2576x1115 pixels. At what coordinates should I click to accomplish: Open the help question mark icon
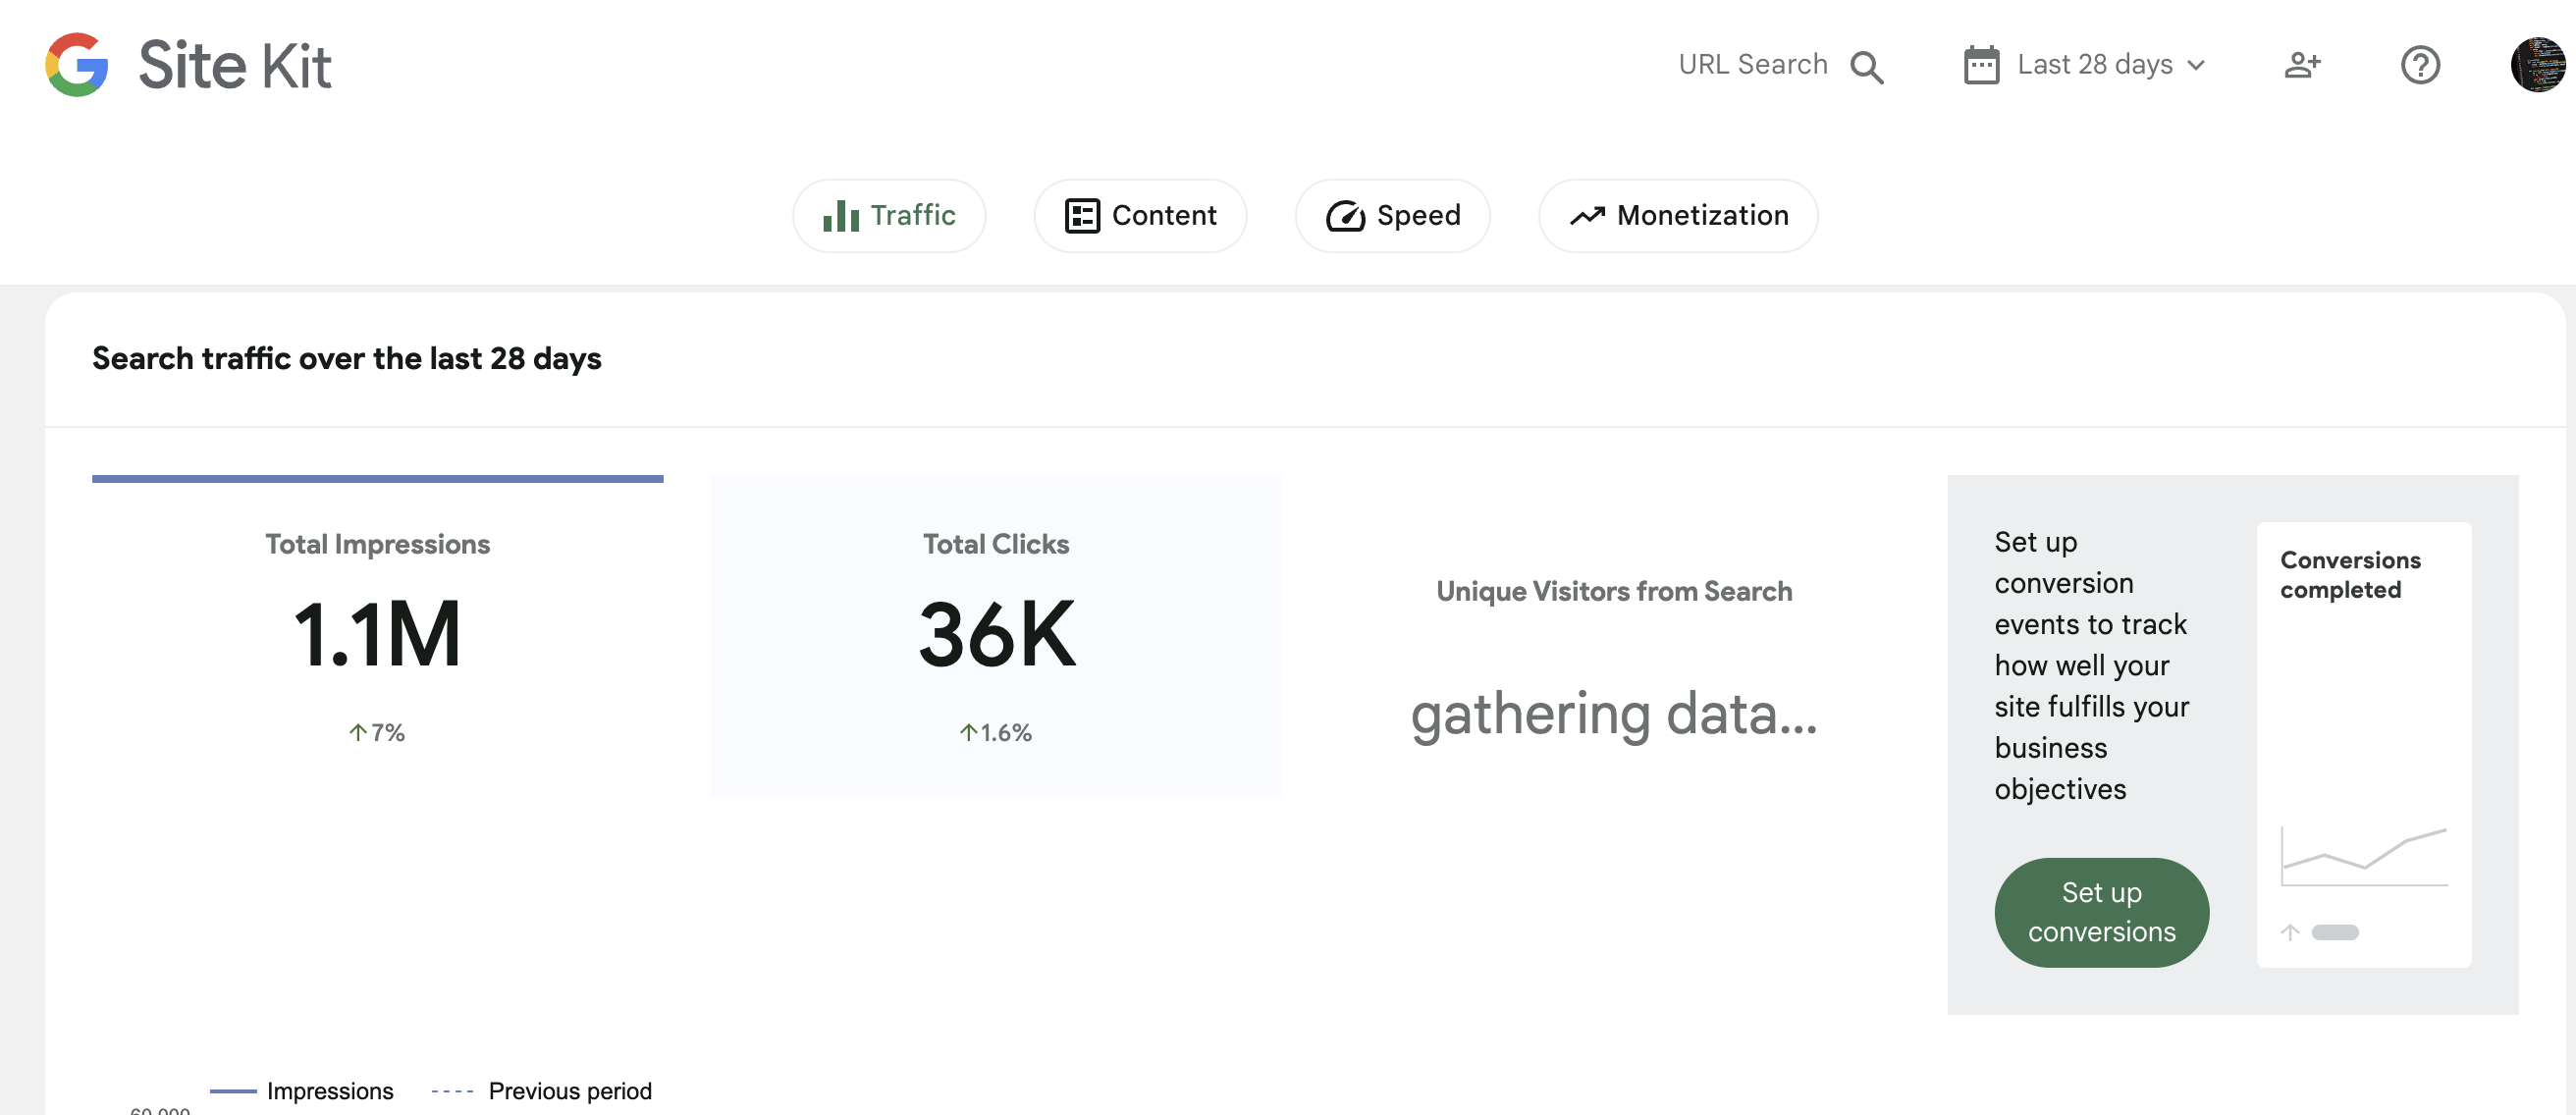click(2420, 66)
